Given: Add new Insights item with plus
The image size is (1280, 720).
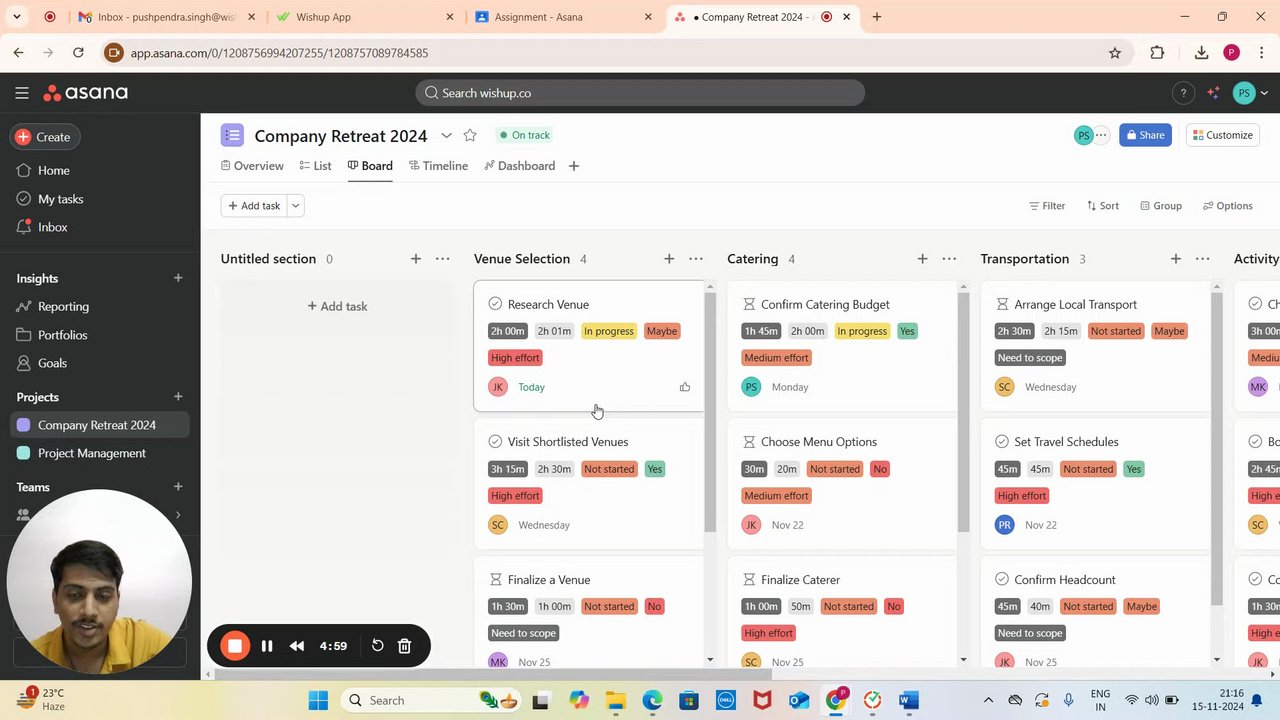Looking at the screenshot, I should click(178, 278).
